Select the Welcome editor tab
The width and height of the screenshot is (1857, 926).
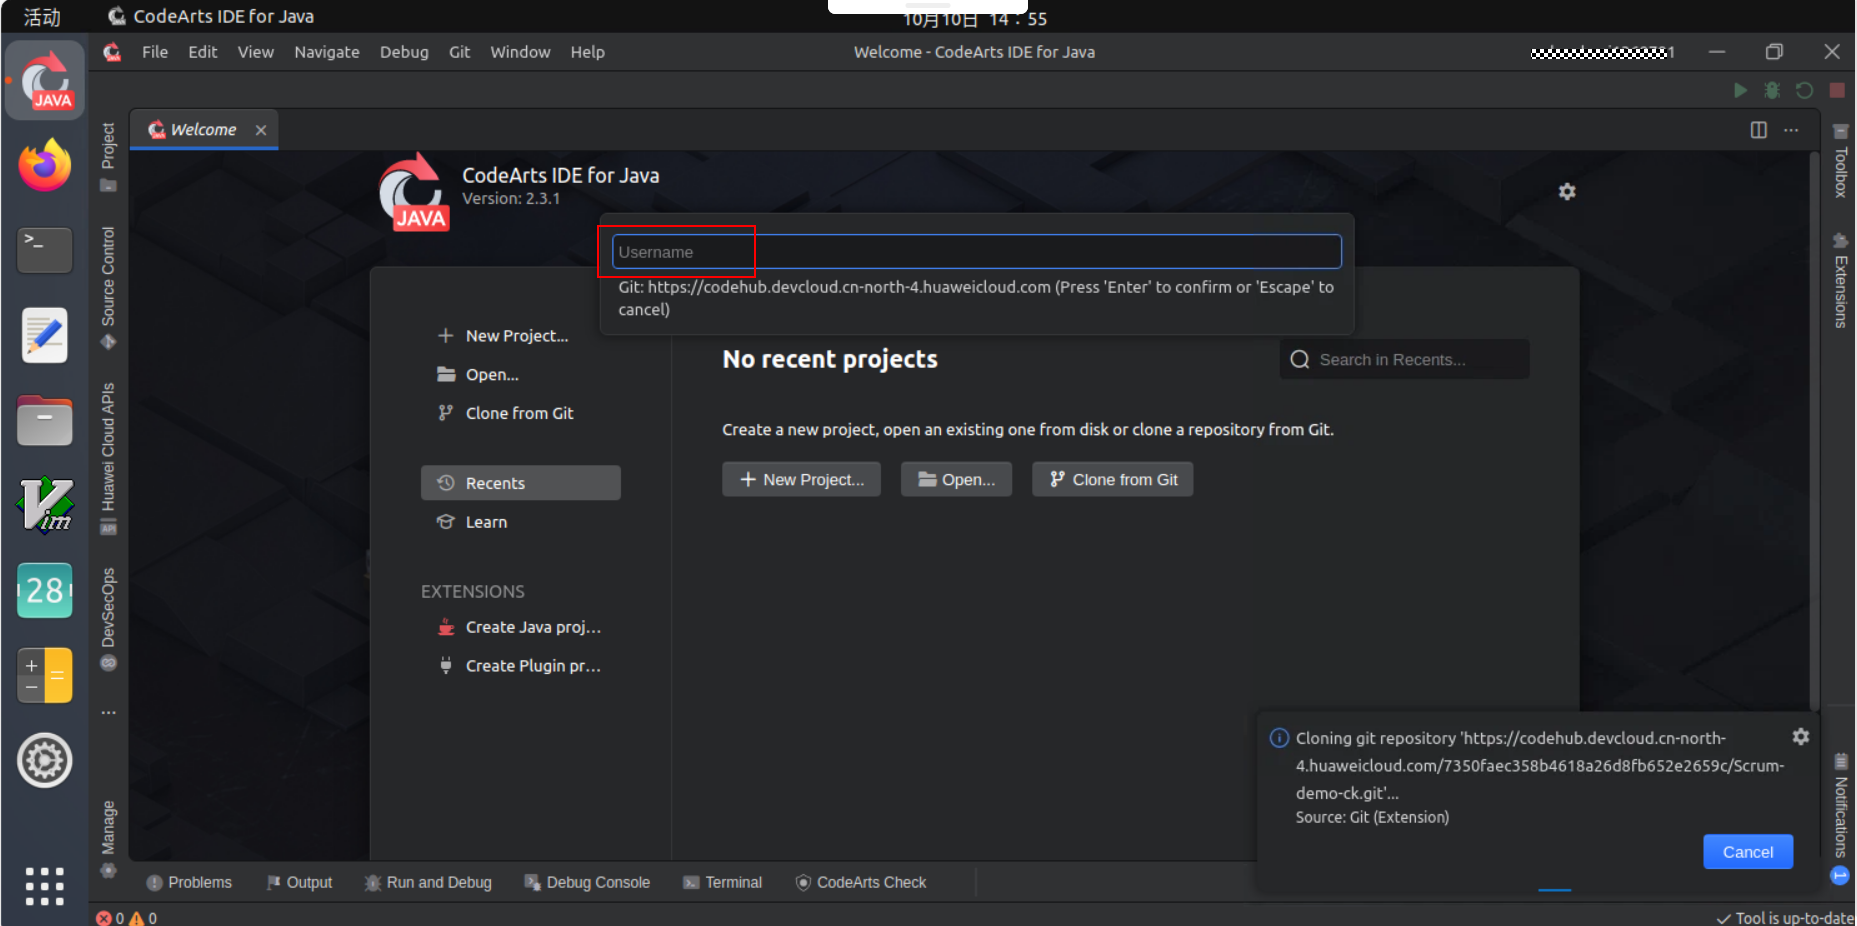203,130
